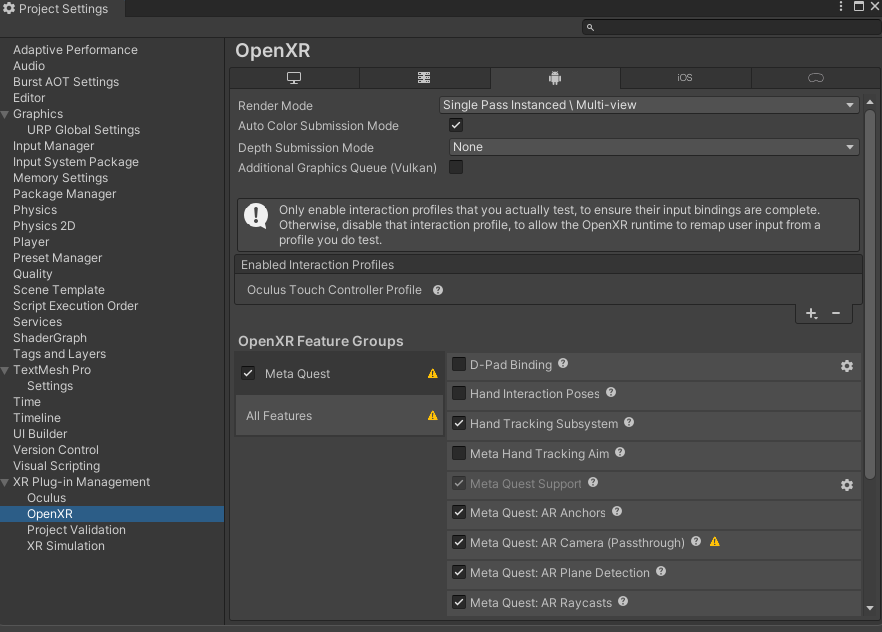The width and height of the screenshot is (882, 632).
Task: Click help icon for Oculus Touch Controller Profile
Action: point(438,290)
